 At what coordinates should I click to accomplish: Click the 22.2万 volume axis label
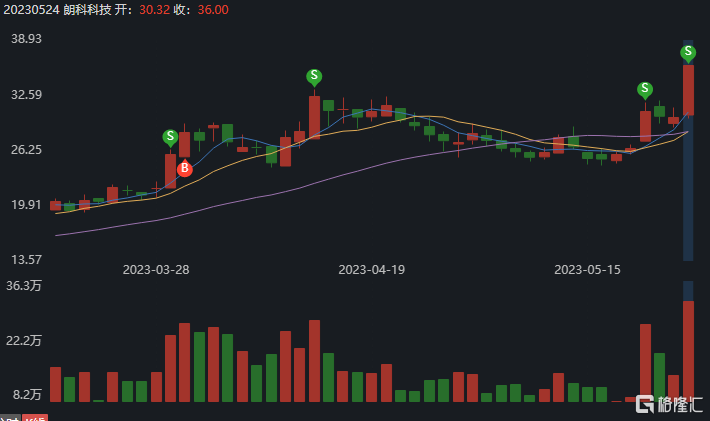tap(24, 340)
